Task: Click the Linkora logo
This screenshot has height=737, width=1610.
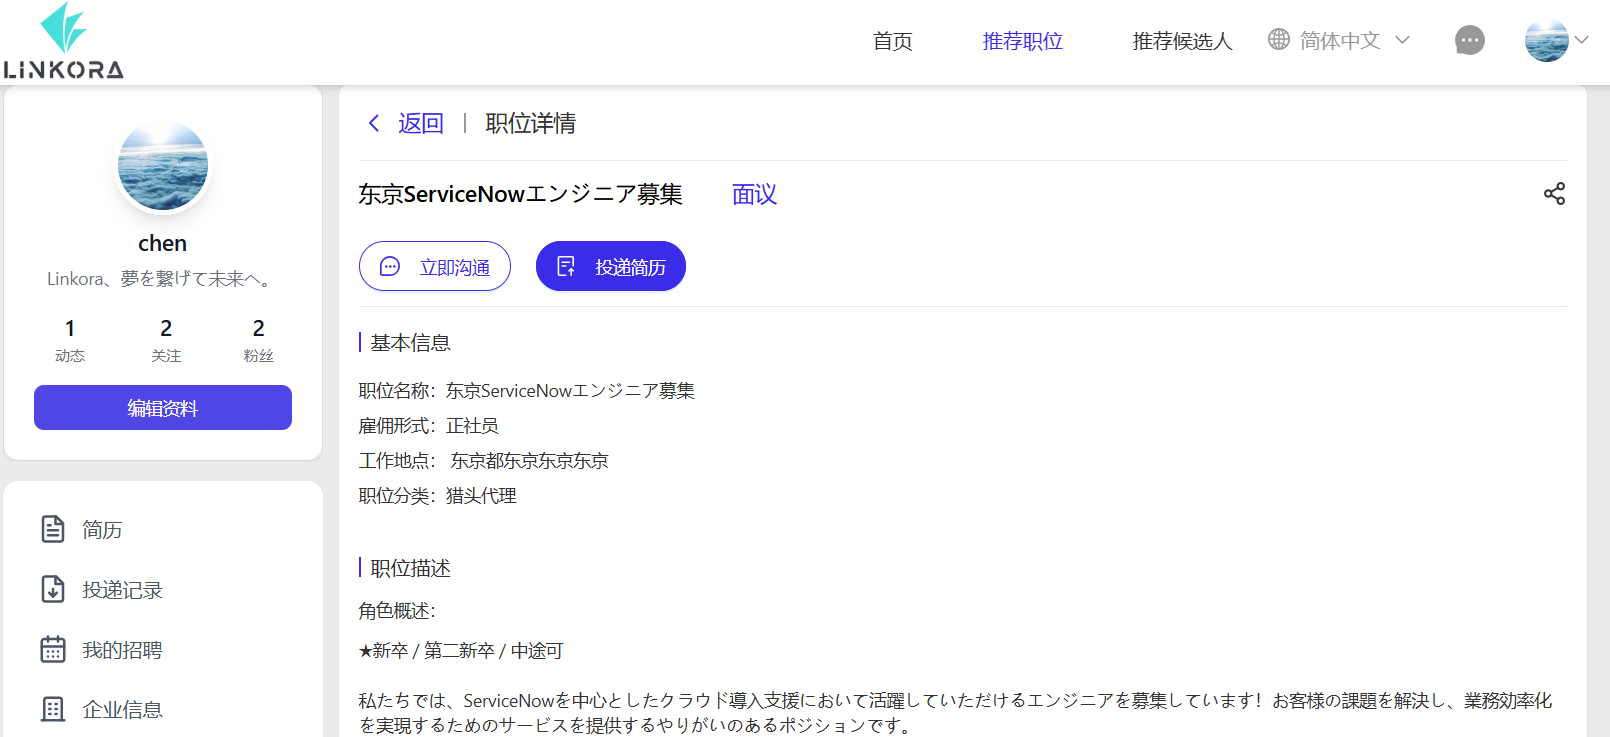Action: [63, 41]
